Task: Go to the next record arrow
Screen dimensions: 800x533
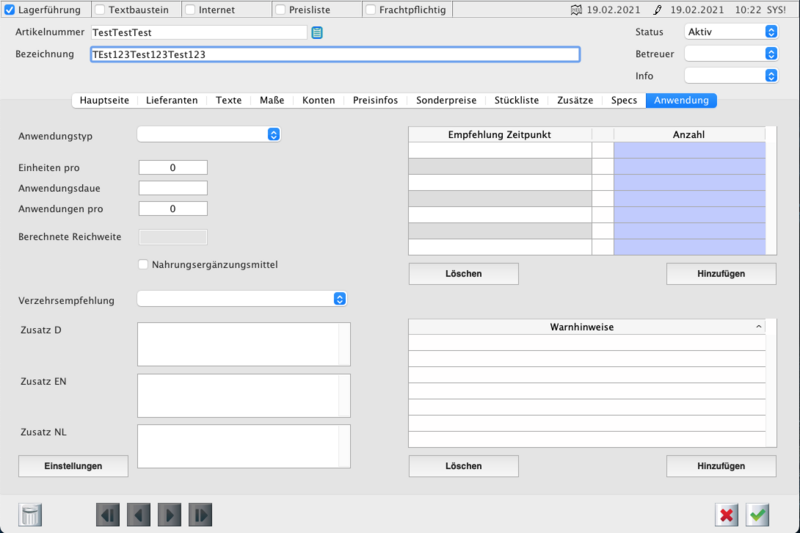Action: (170, 515)
